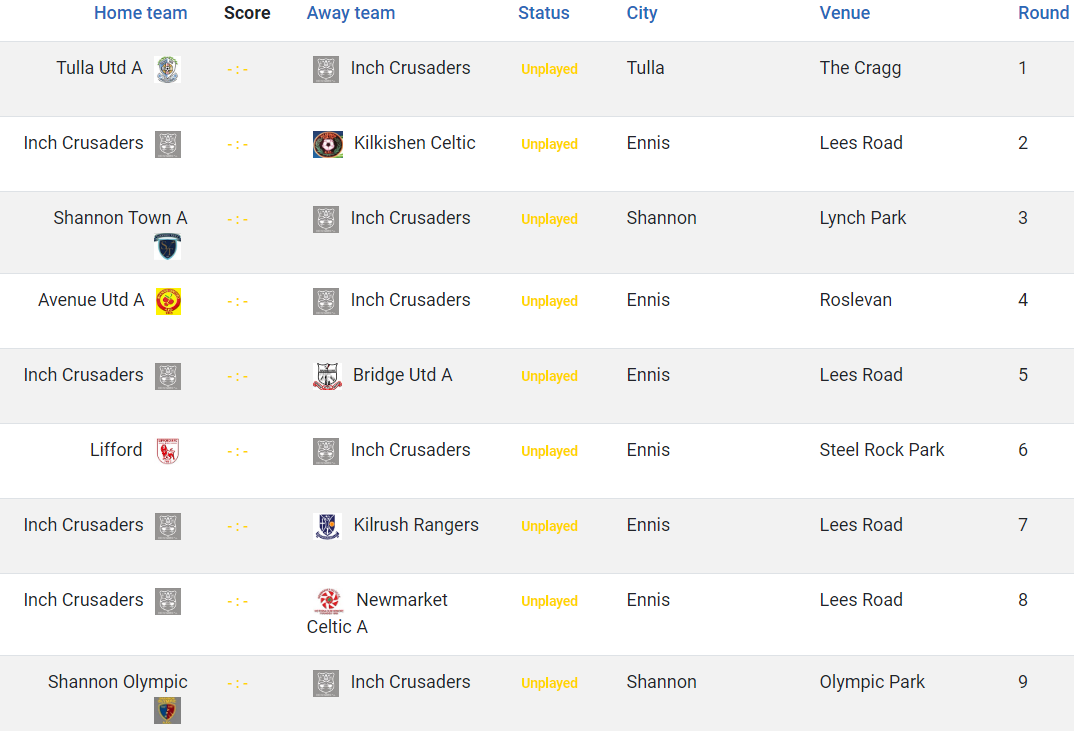
Task: Sort fixtures by Round header
Action: (1043, 13)
